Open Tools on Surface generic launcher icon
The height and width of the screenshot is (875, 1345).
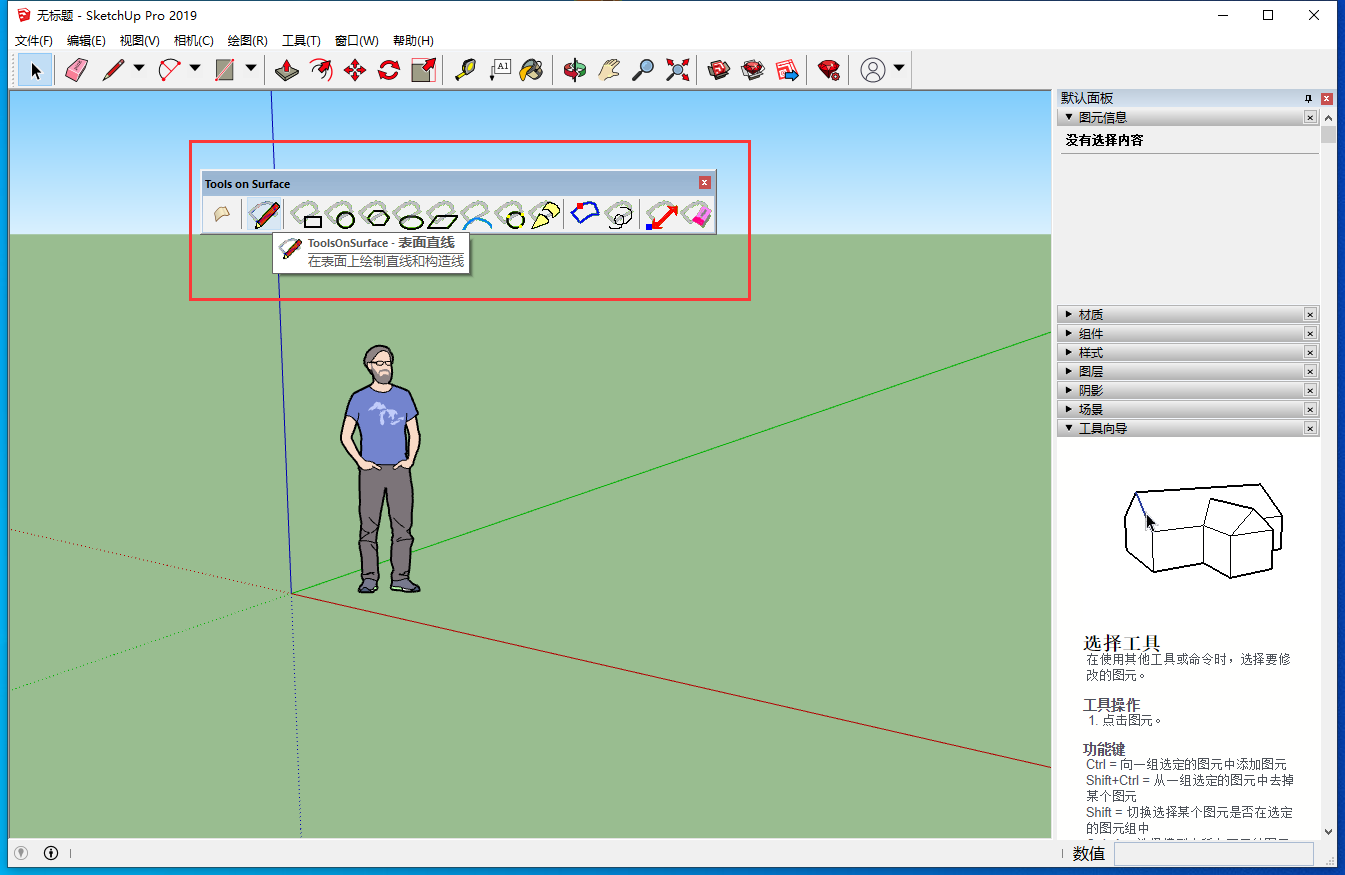click(221, 215)
